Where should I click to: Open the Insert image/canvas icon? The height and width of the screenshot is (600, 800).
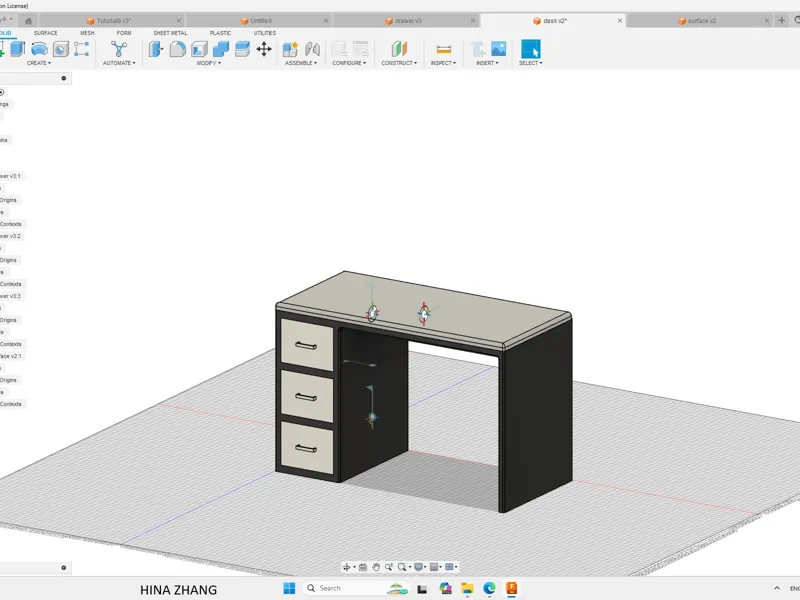click(498, 49)
